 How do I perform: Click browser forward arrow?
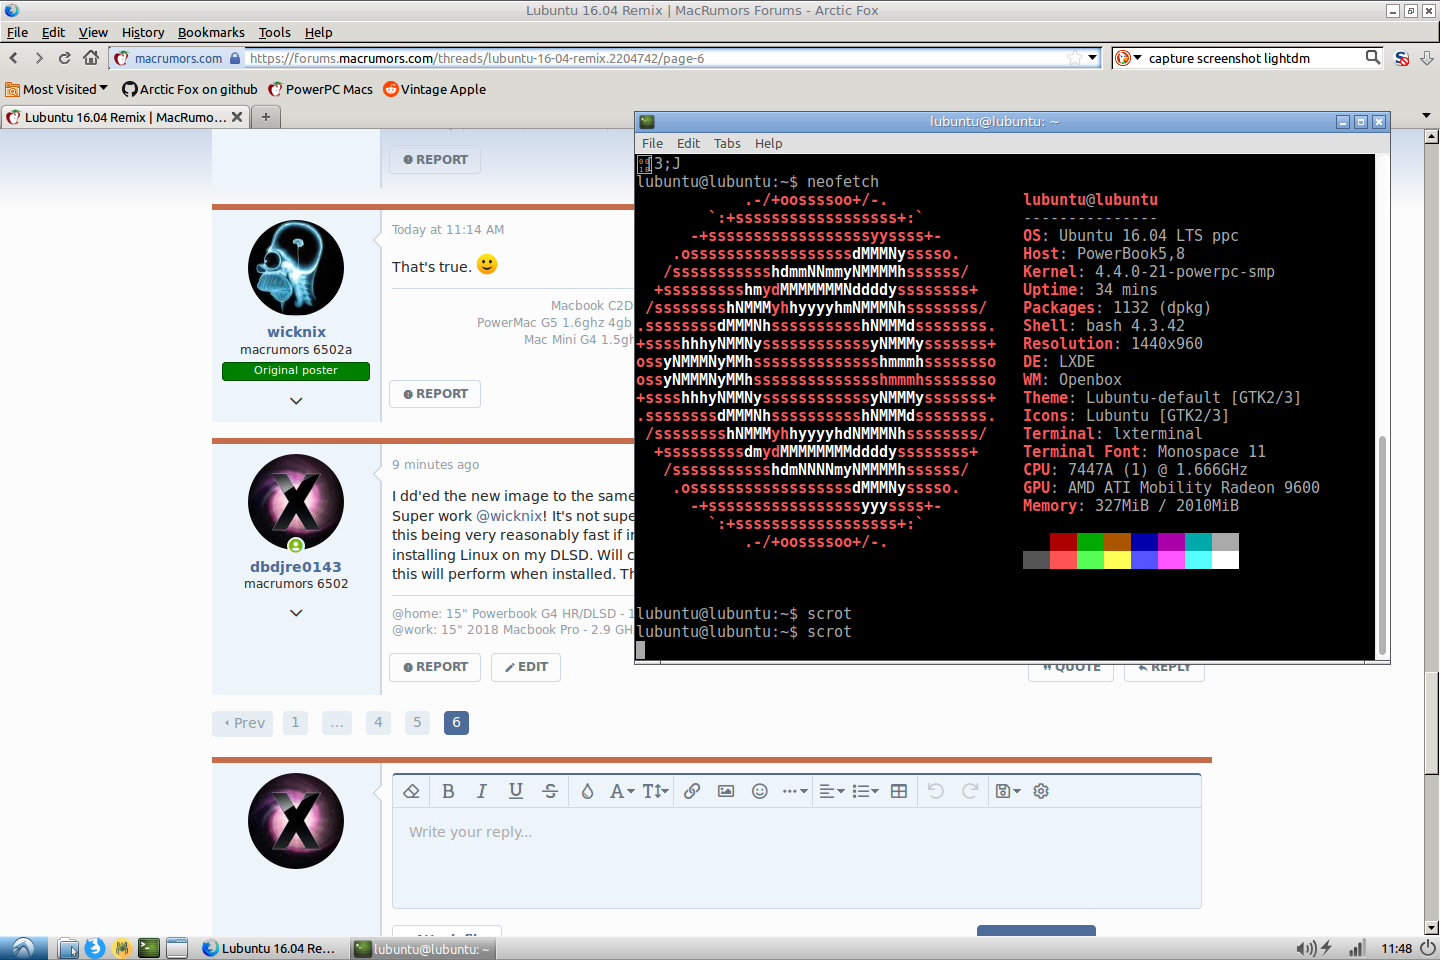click(x=39, y=58)
